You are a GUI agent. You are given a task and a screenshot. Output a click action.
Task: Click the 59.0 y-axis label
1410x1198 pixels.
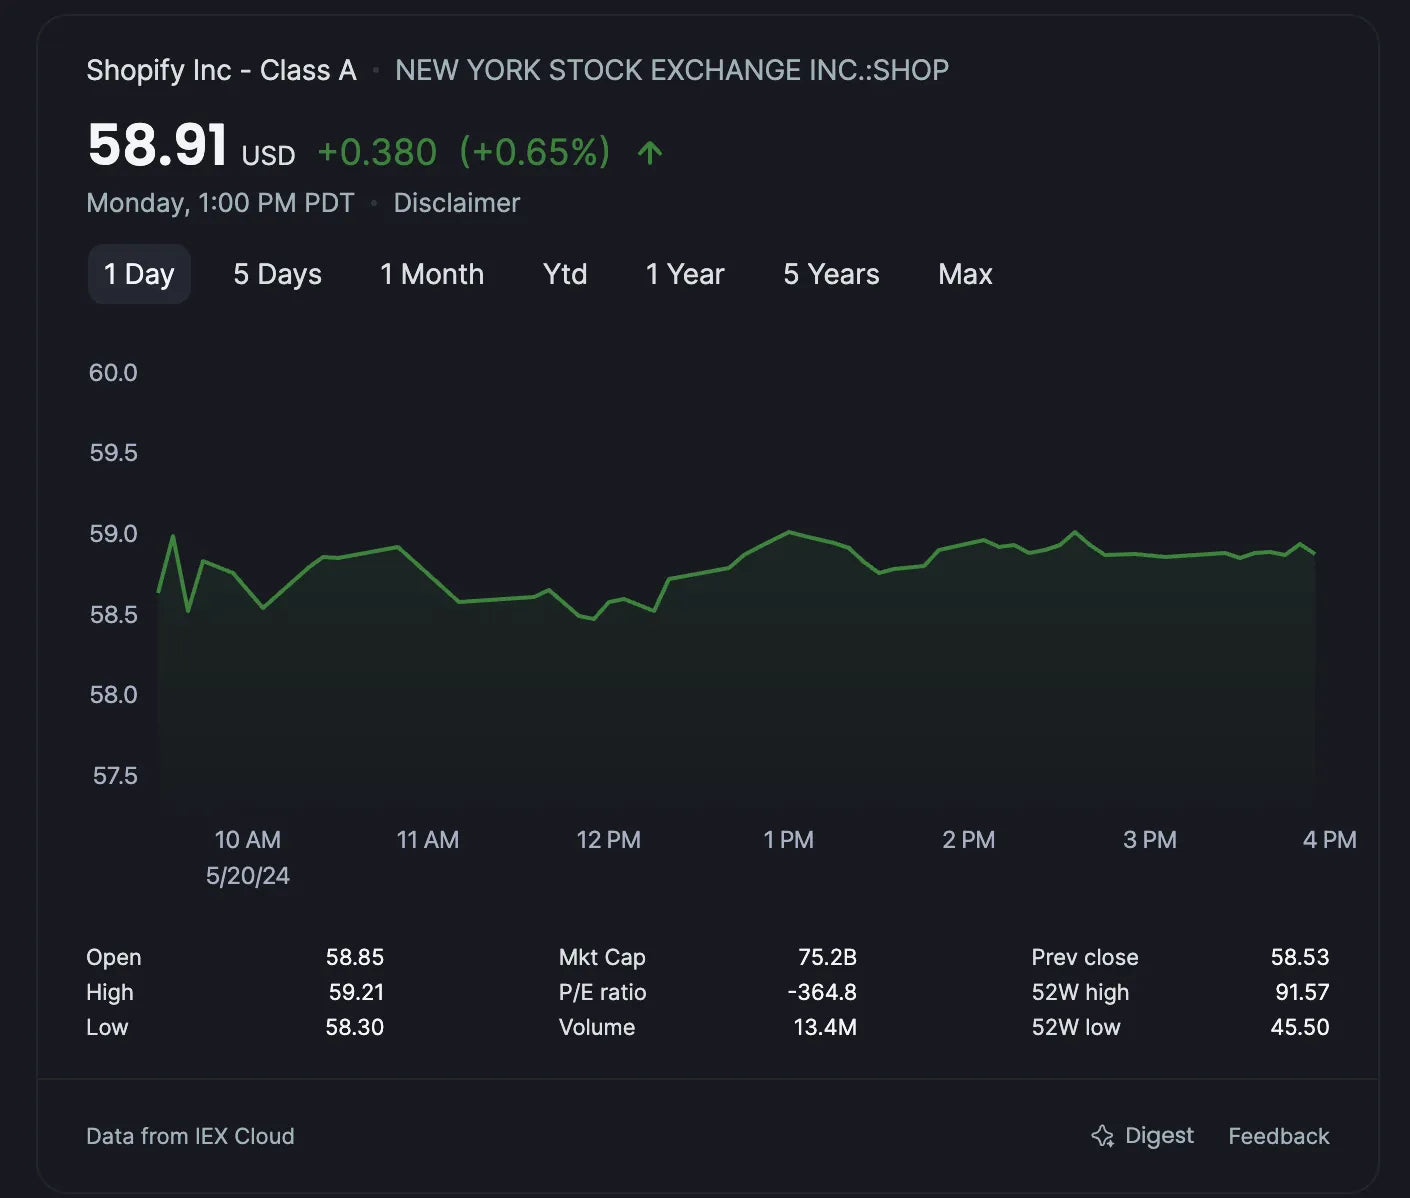(113, 534)
